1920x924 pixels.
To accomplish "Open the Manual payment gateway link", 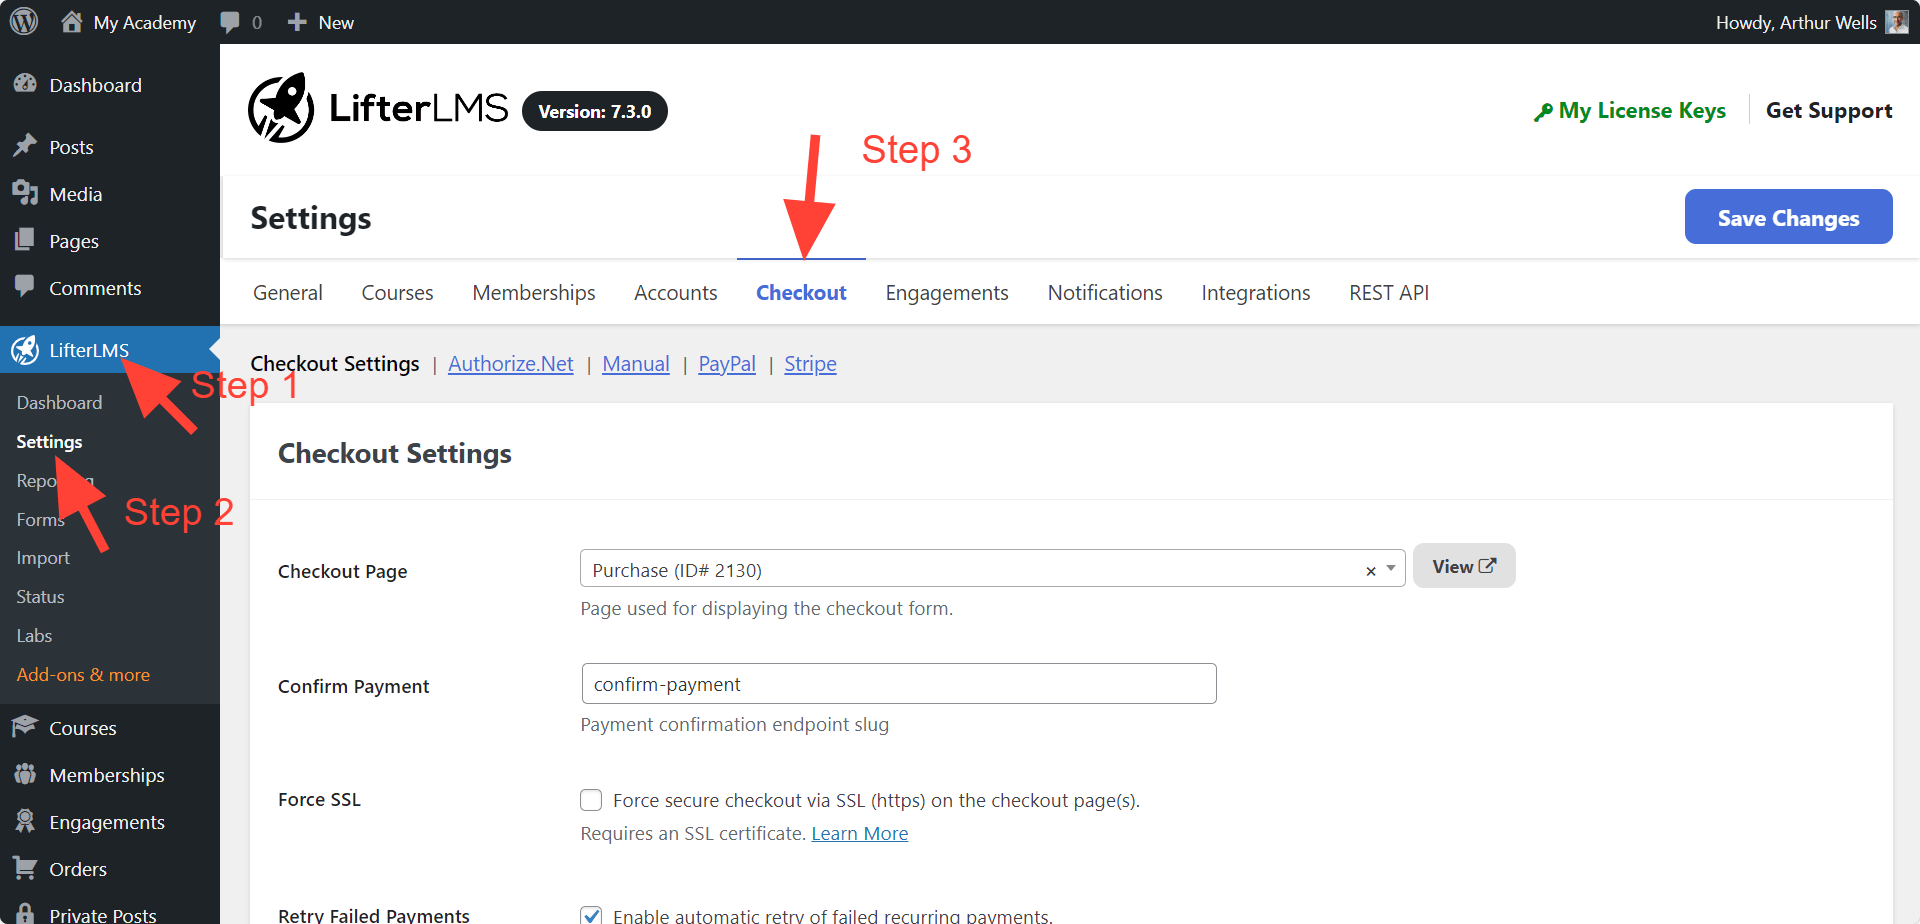I will click(636, 364).
